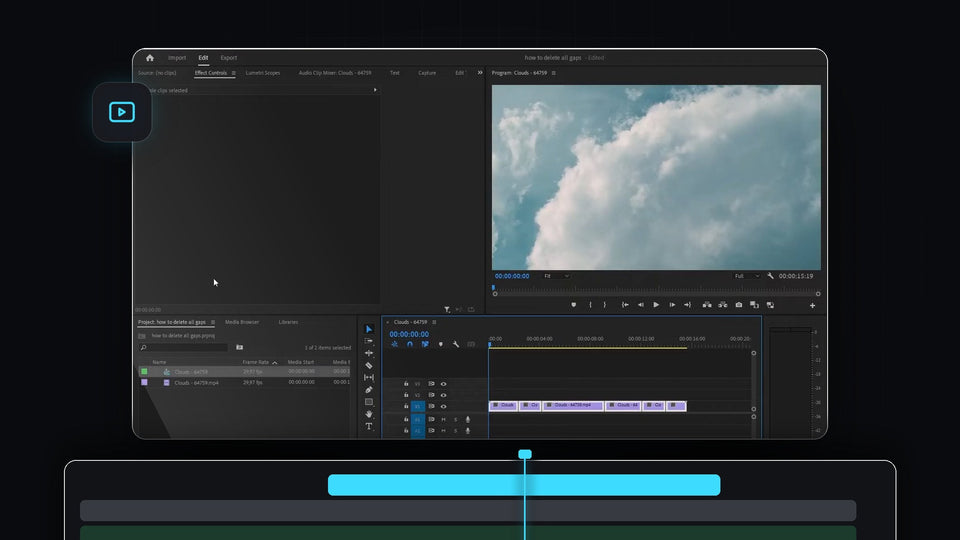
Task: Step back one frame
Action: click(640, 305)
